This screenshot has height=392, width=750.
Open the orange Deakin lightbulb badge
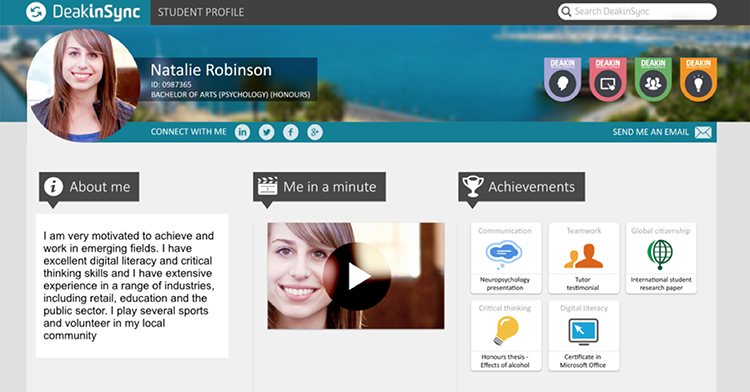coord(698,79)
